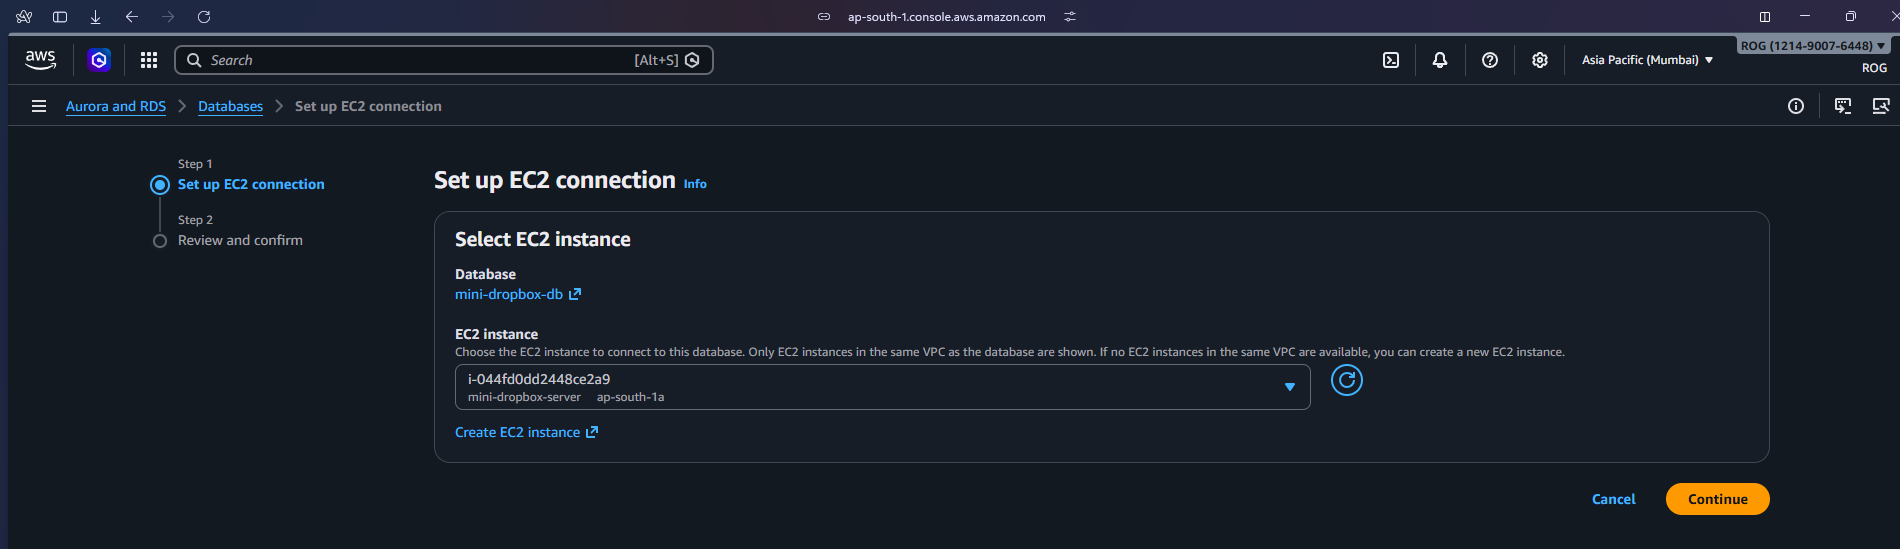The height and width of the screenshot is (549, 1900).
Task: Refresh the EC2 instance list
Action: tap(1346, 380)
